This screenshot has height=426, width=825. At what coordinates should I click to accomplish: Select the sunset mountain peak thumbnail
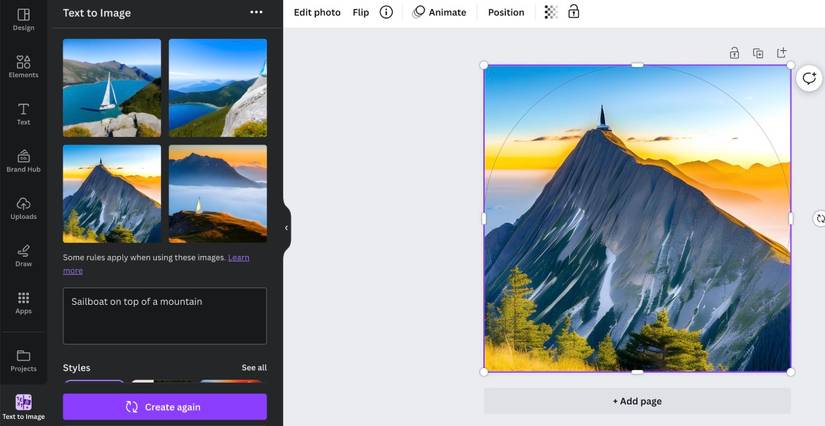(x=112, y=194)
